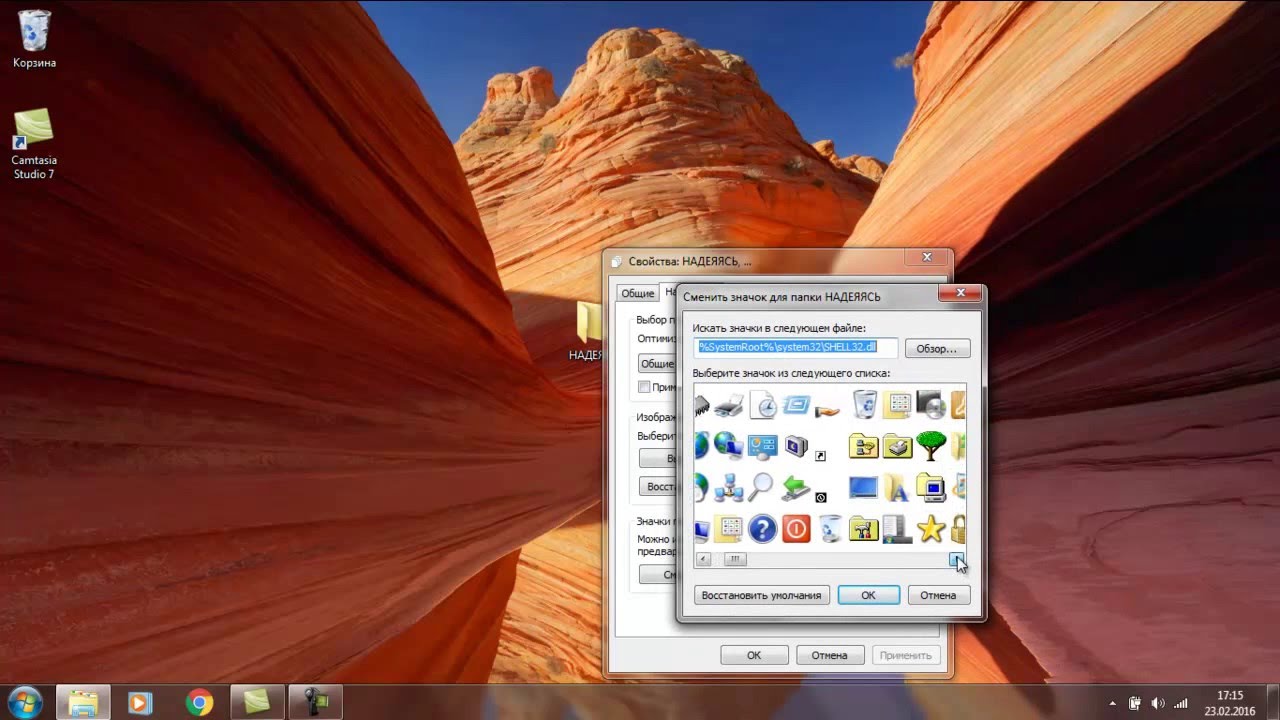Select the network computers icon

click(728, 487)
